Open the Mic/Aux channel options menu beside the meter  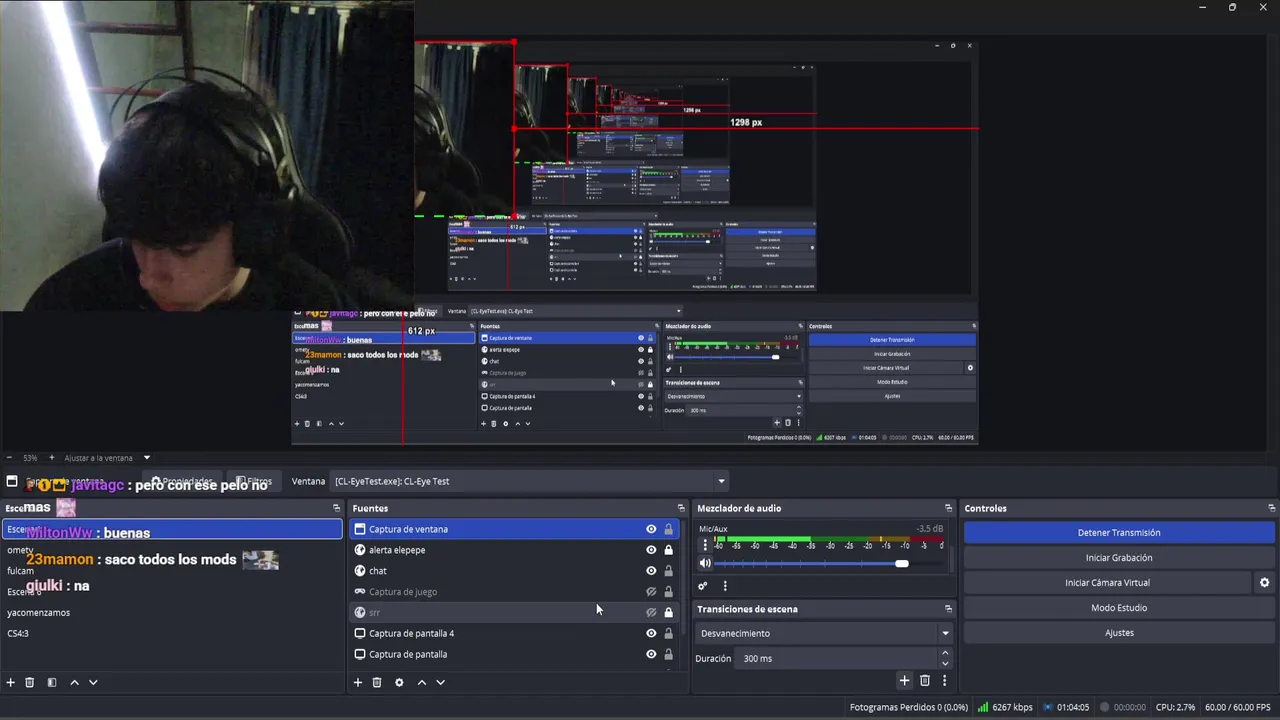pos(705,545)
